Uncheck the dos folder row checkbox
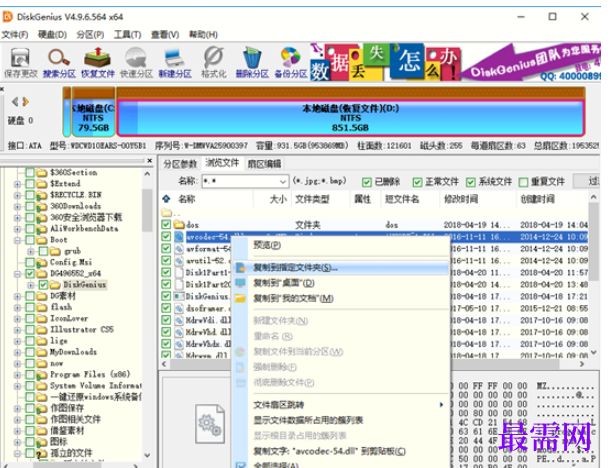 [x=166, y=224]
